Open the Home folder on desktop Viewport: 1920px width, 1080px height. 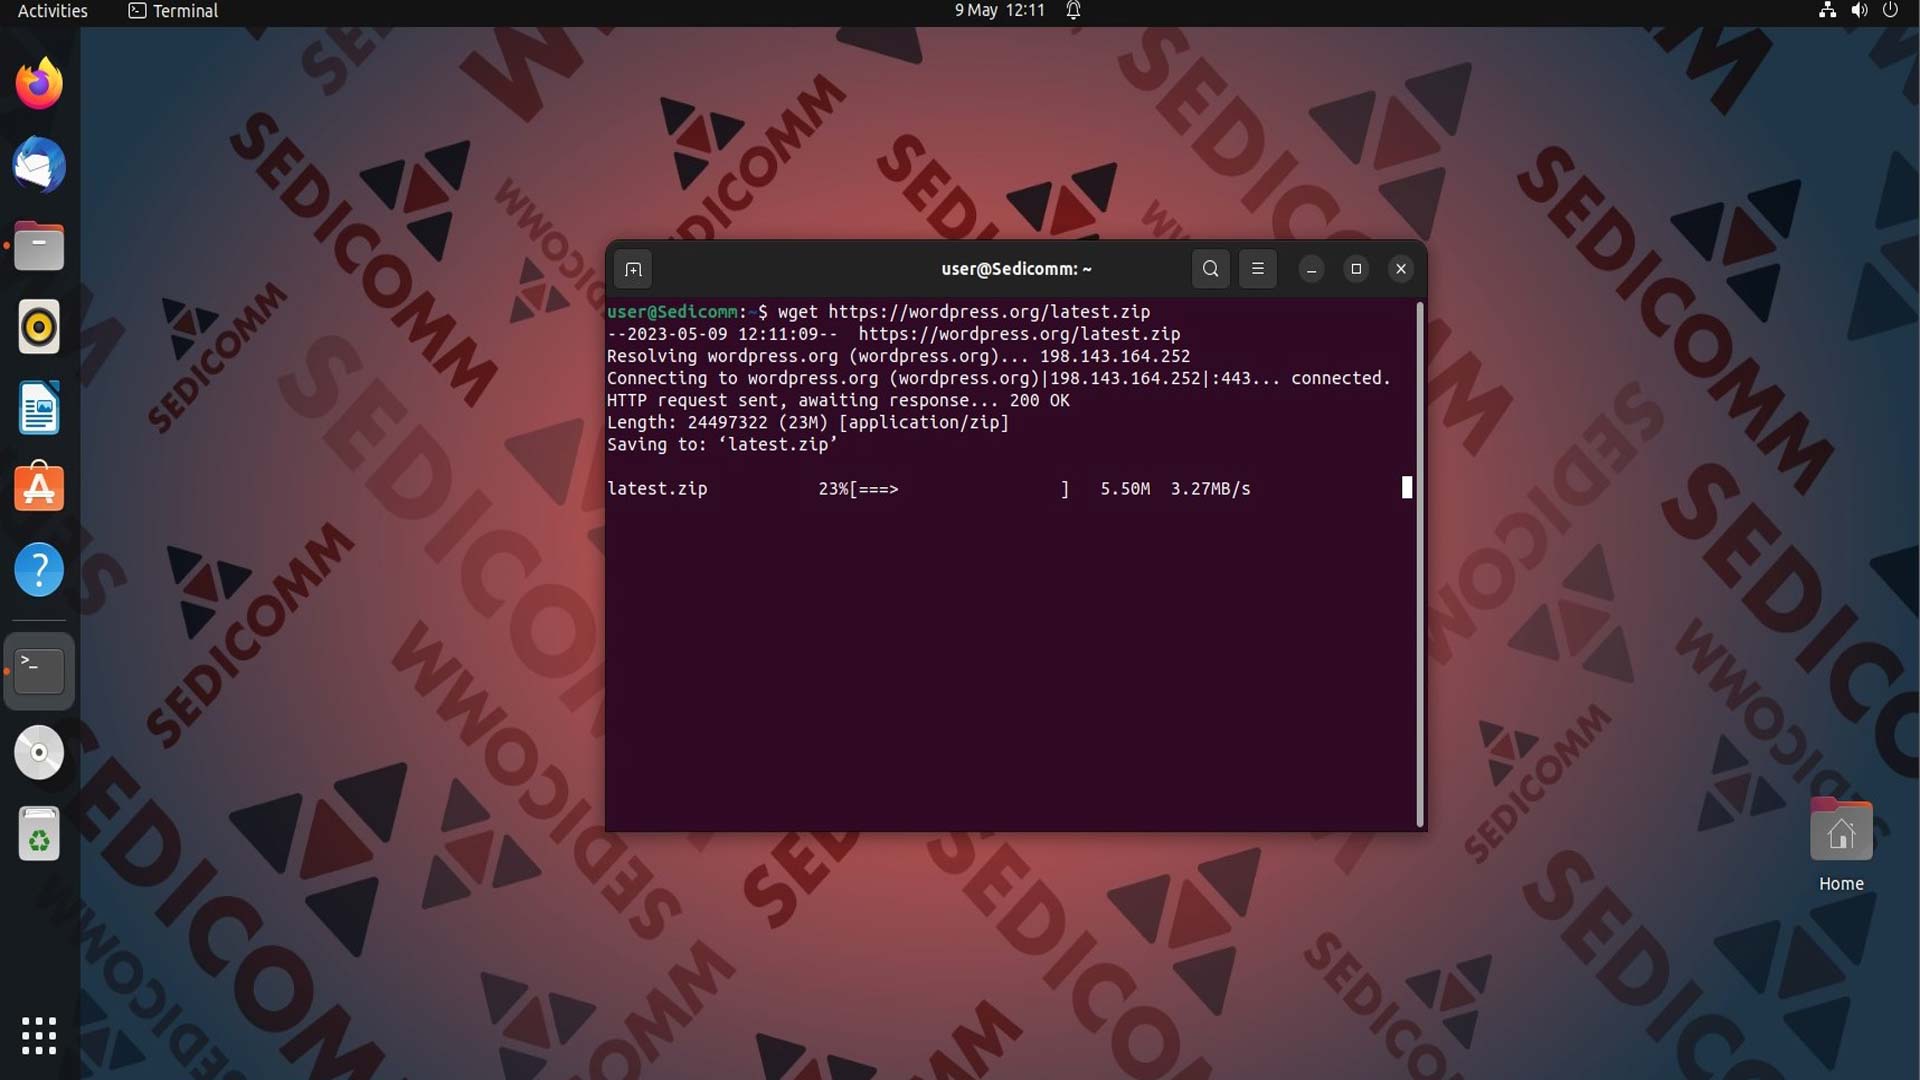1841,845
